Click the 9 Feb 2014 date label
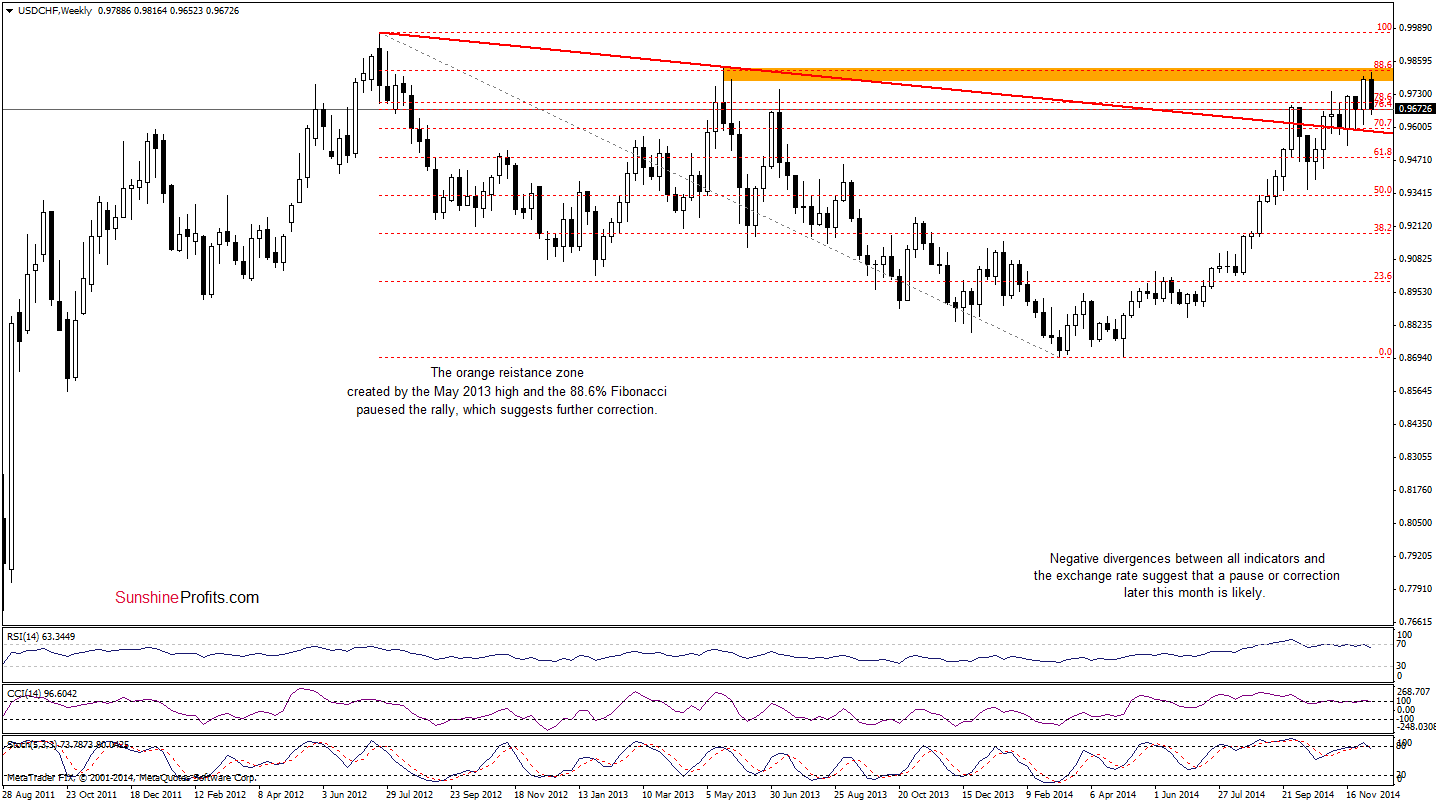The image size is (1436, 803). [x=1052, y=794]
